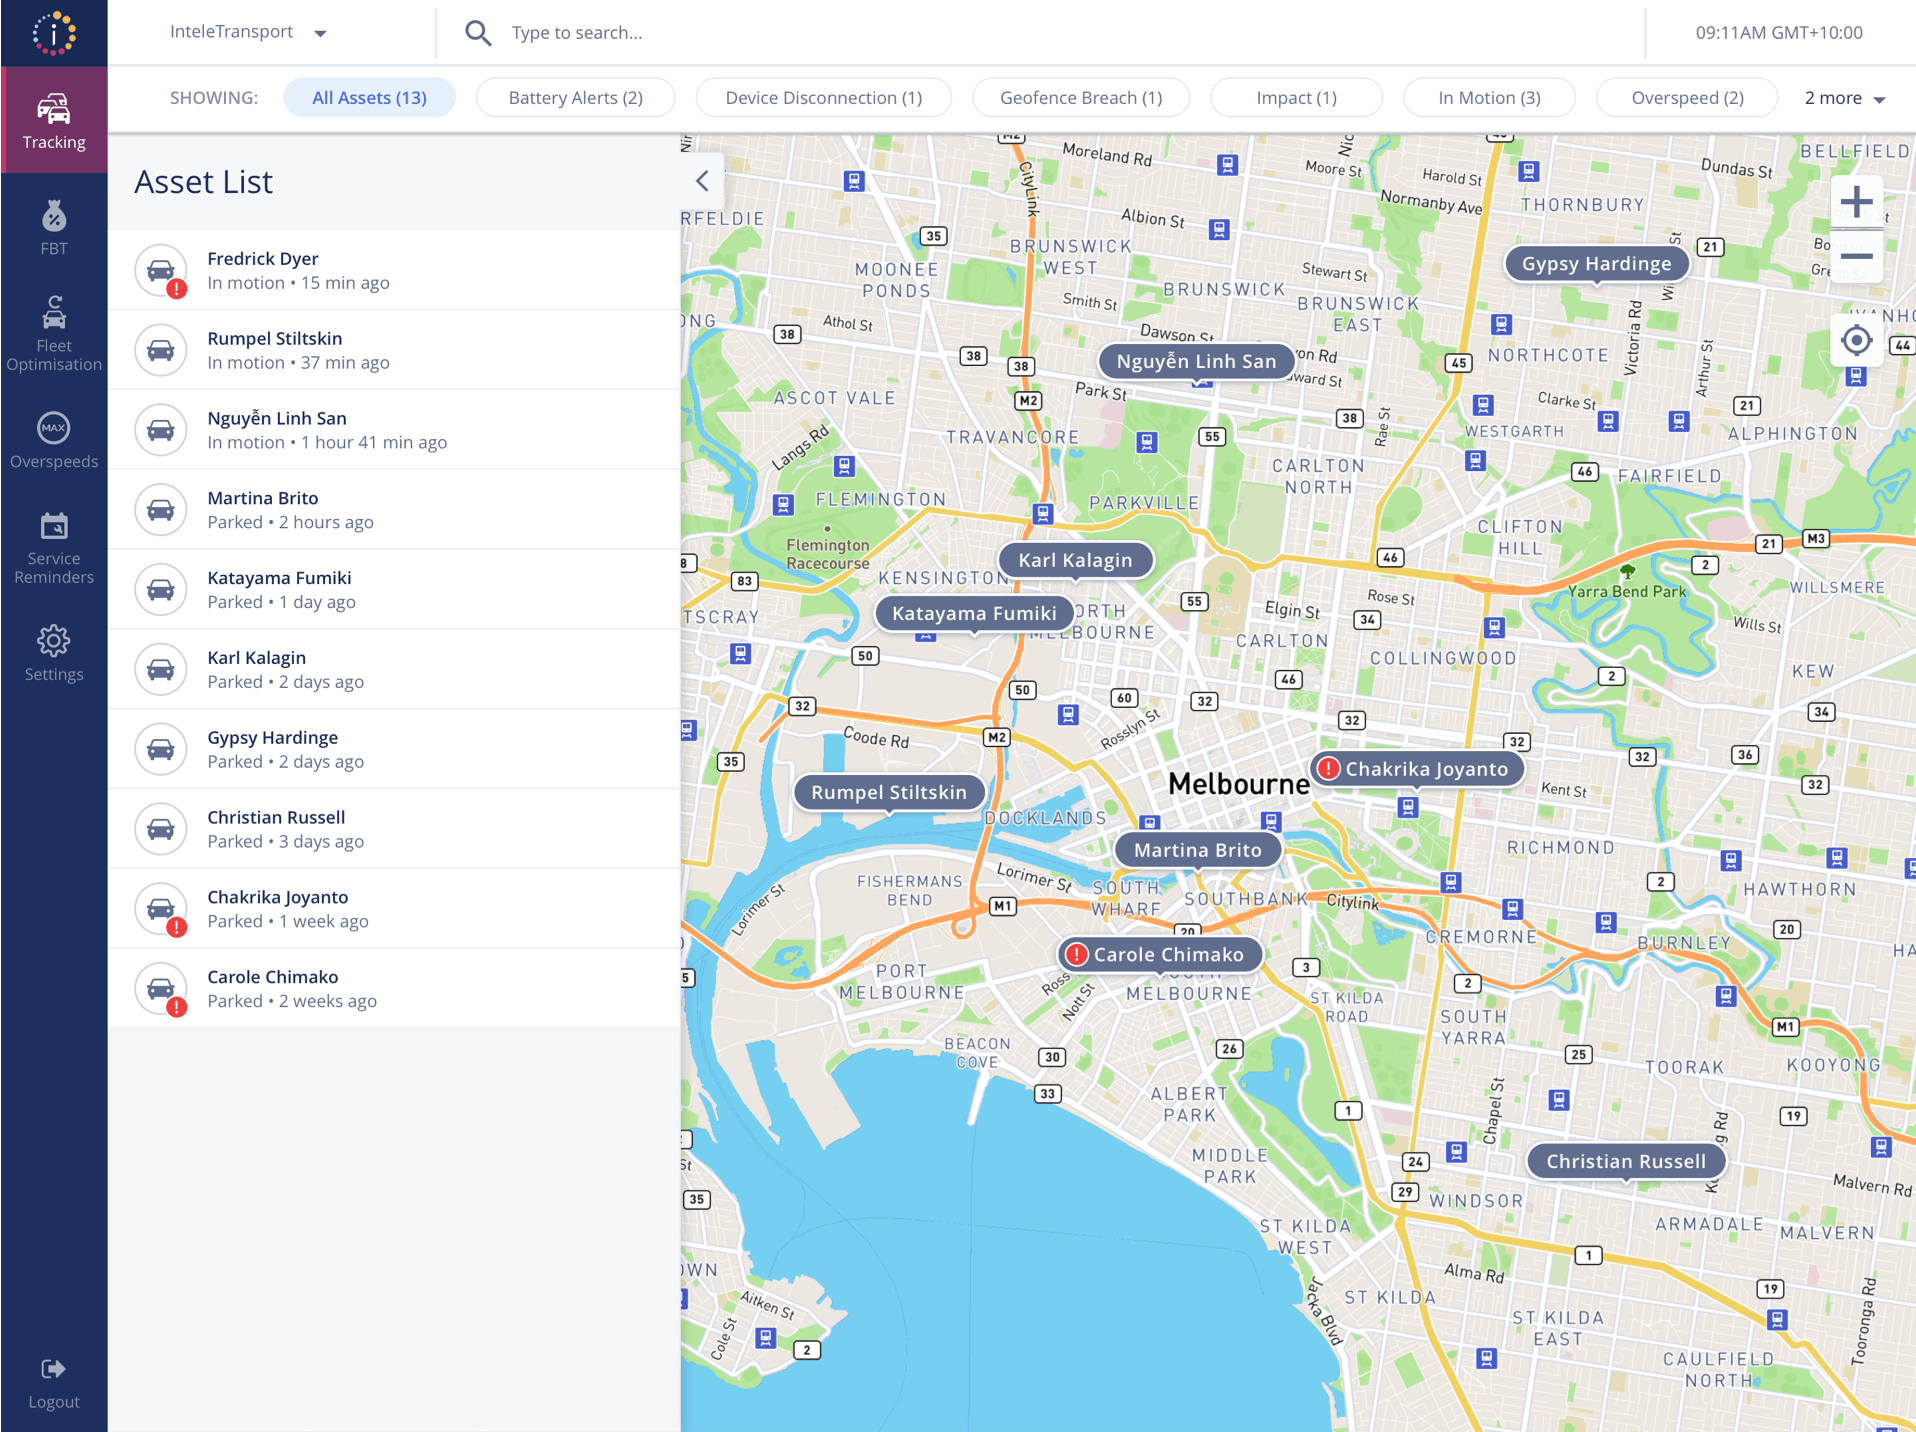Open the Tracking section in sidebar
This screenshot has width=1916, height=1432.
point(54,120)
